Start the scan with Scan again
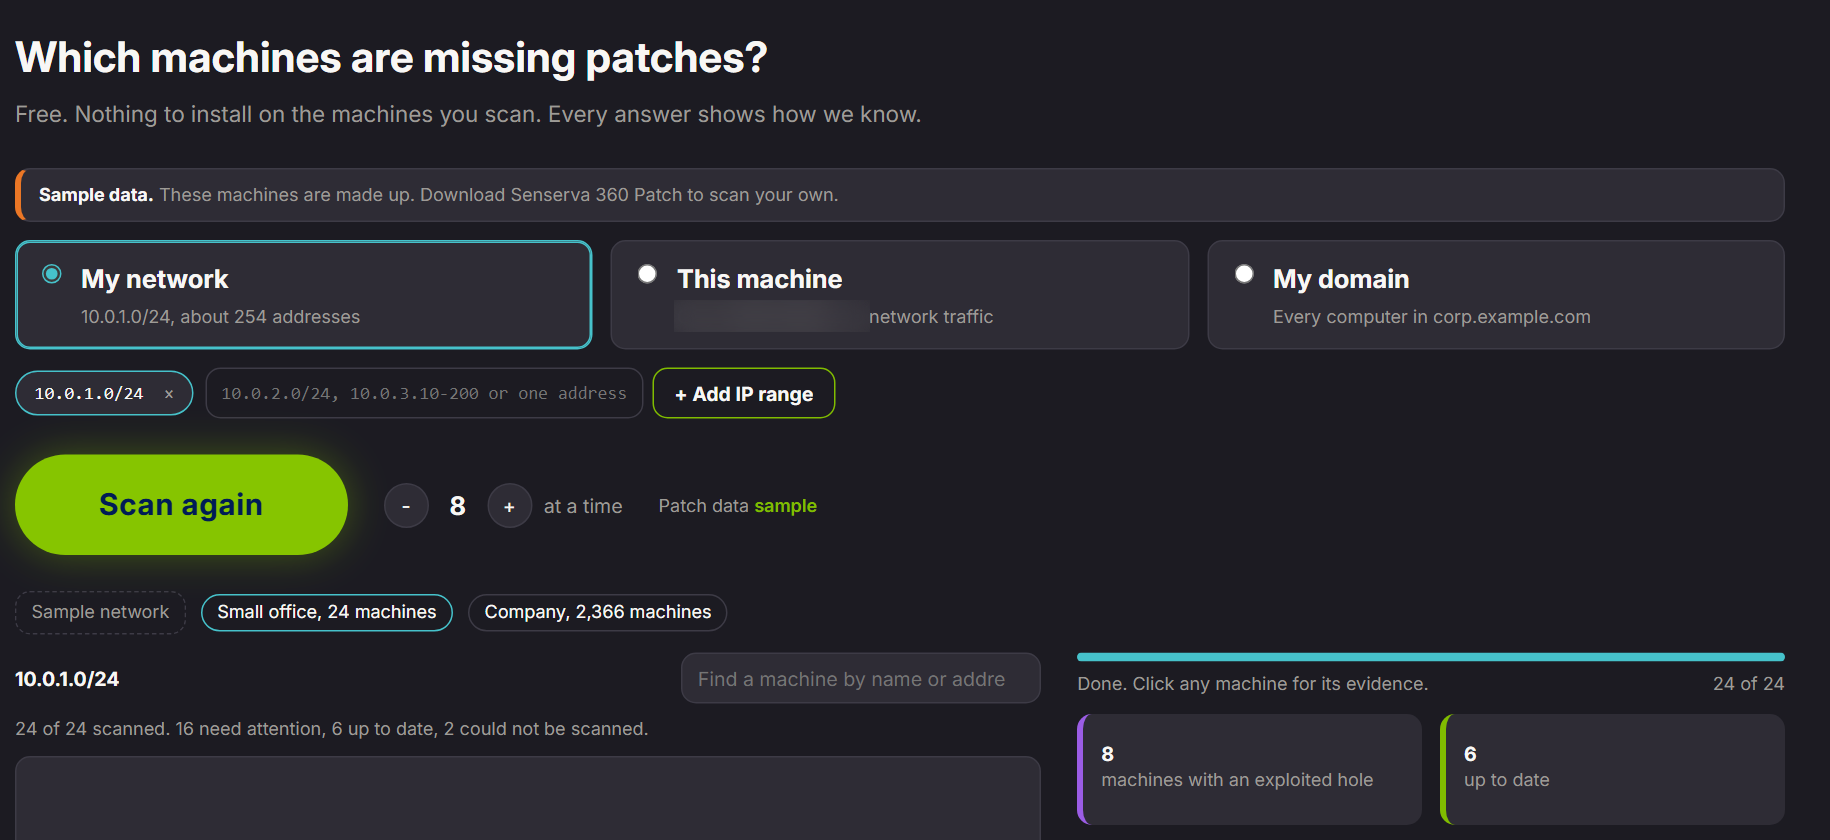Viewport: 1830px width, 840px height. pyautogui.click(x=181, y=505)
